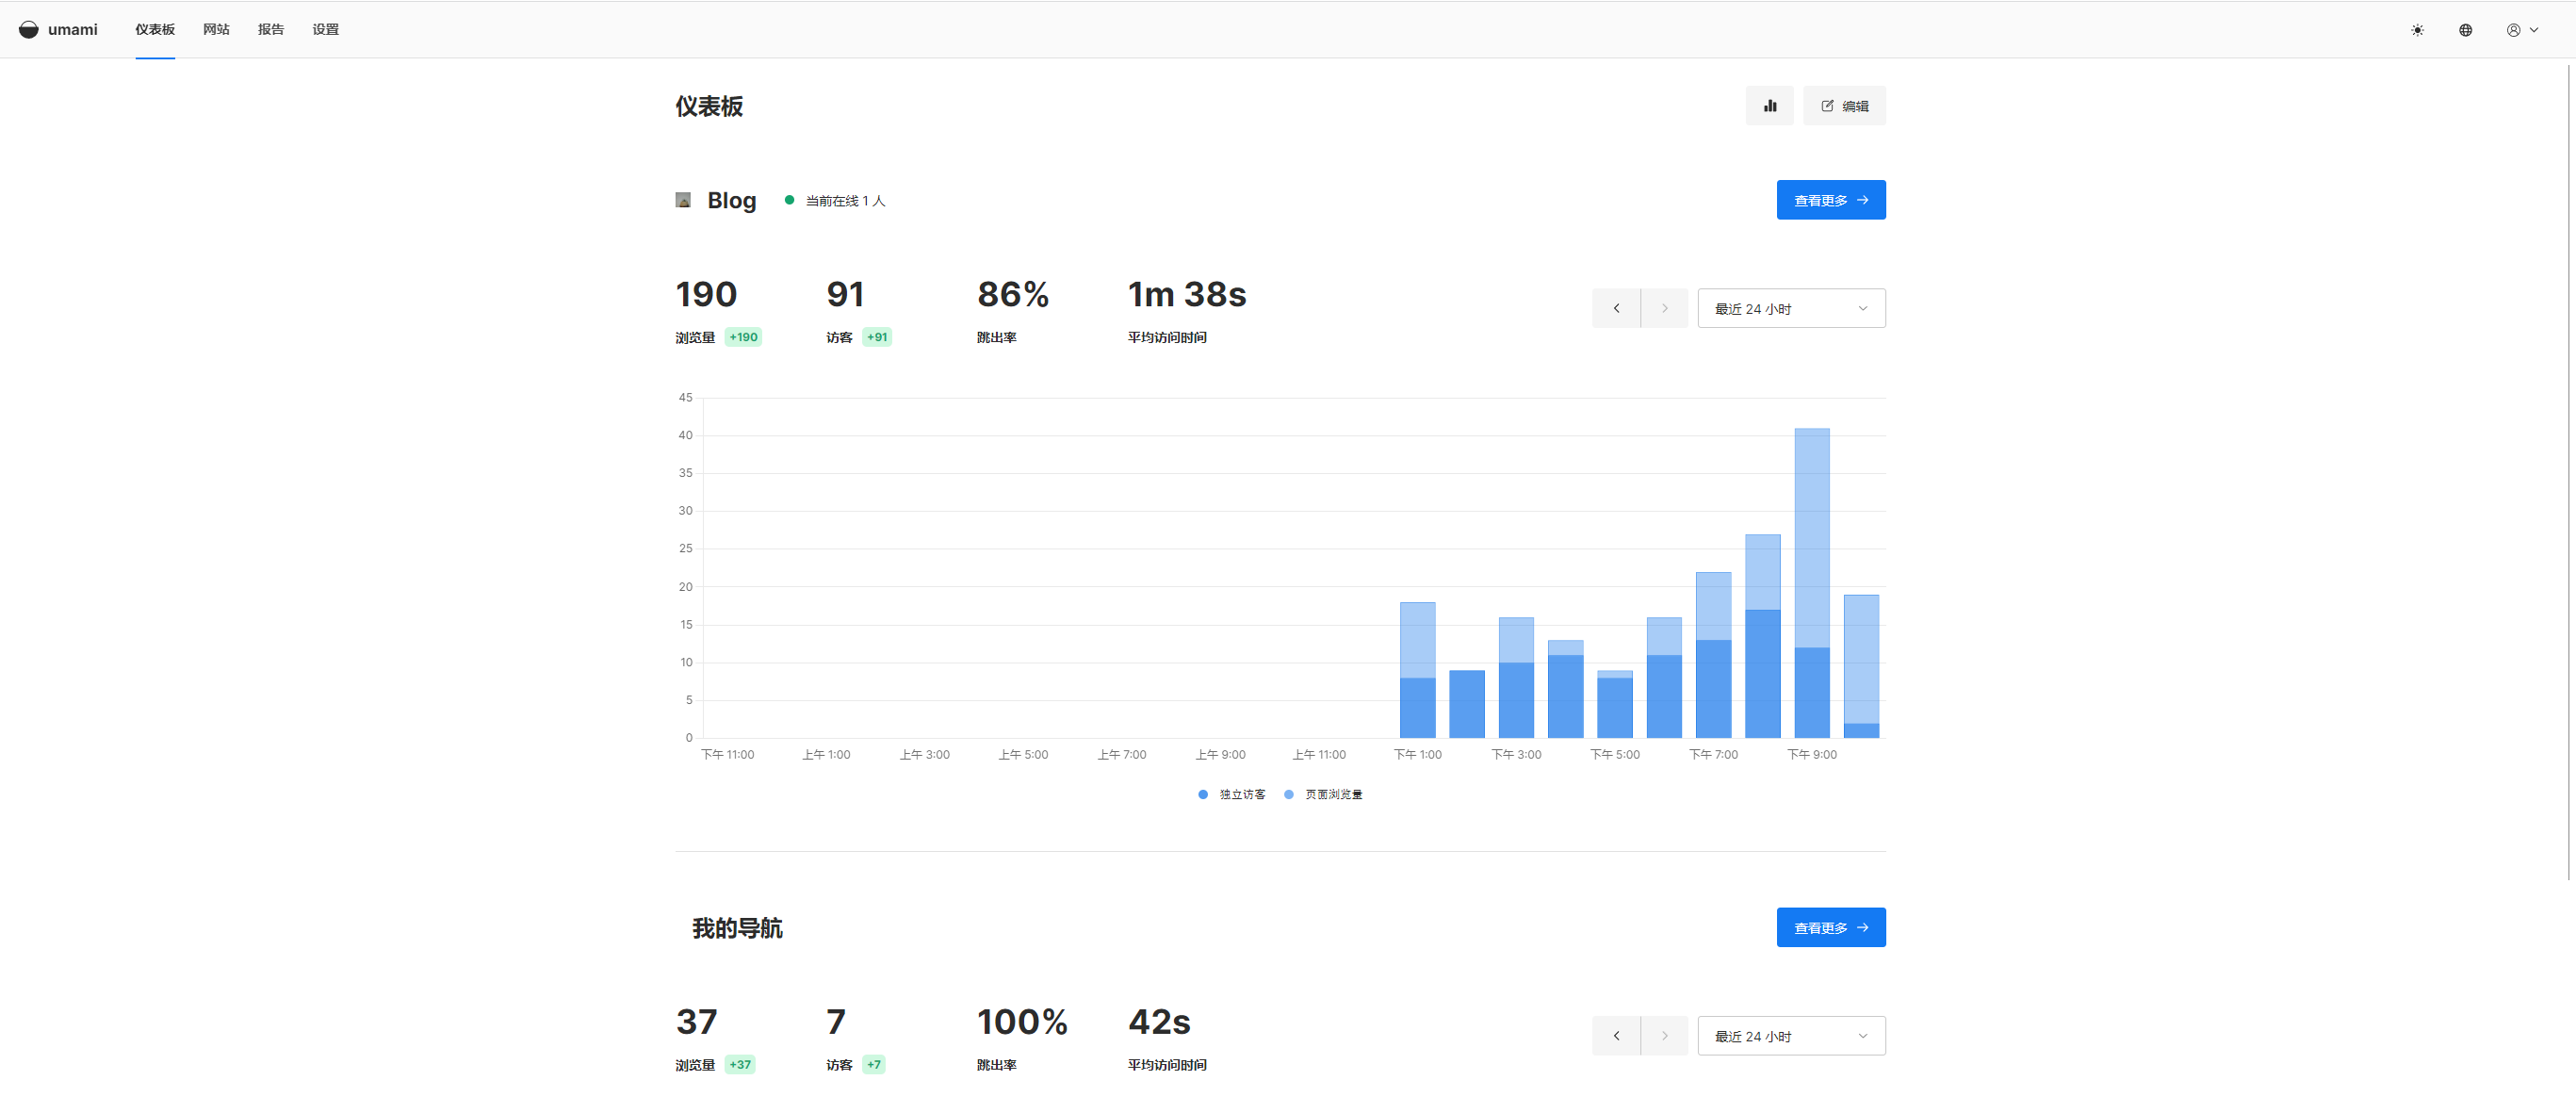The height and width of the screenshot is (1113, 2576).
Task: Click 查看更多 for the Blog site
Action: pyautogui.click(x=1830, y=200)
